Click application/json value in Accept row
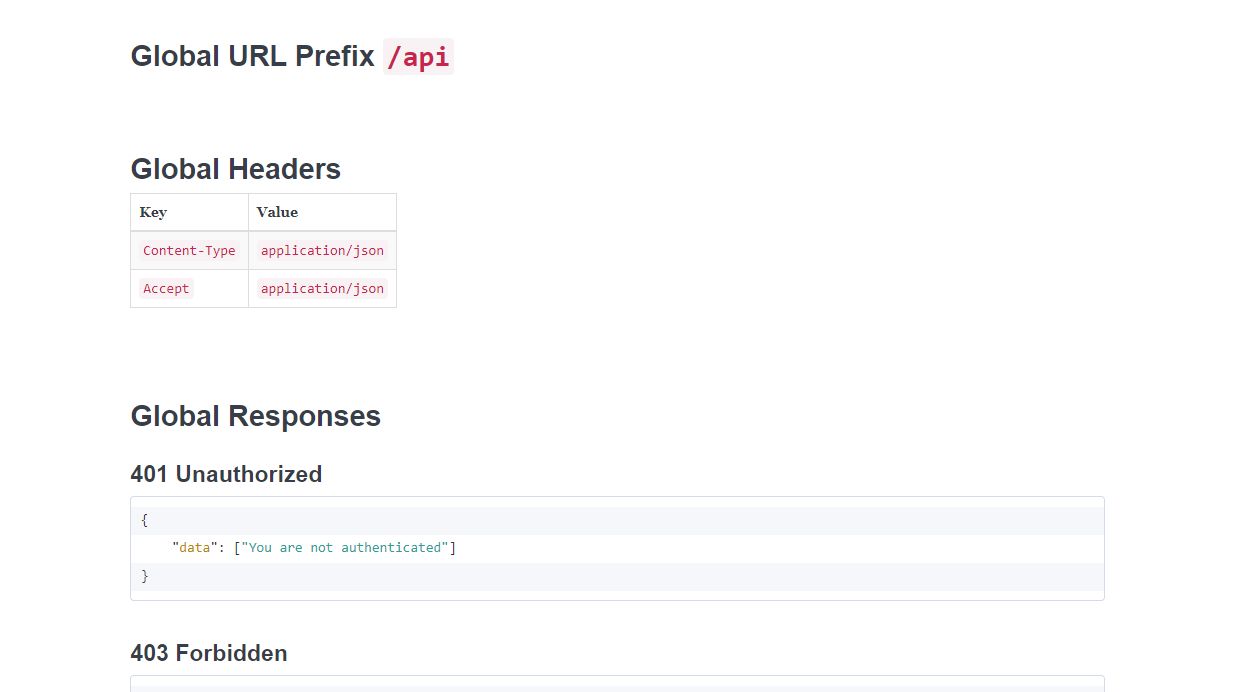Image resolution: width=1238 pixels, height=692 pixels. point(322,289)
